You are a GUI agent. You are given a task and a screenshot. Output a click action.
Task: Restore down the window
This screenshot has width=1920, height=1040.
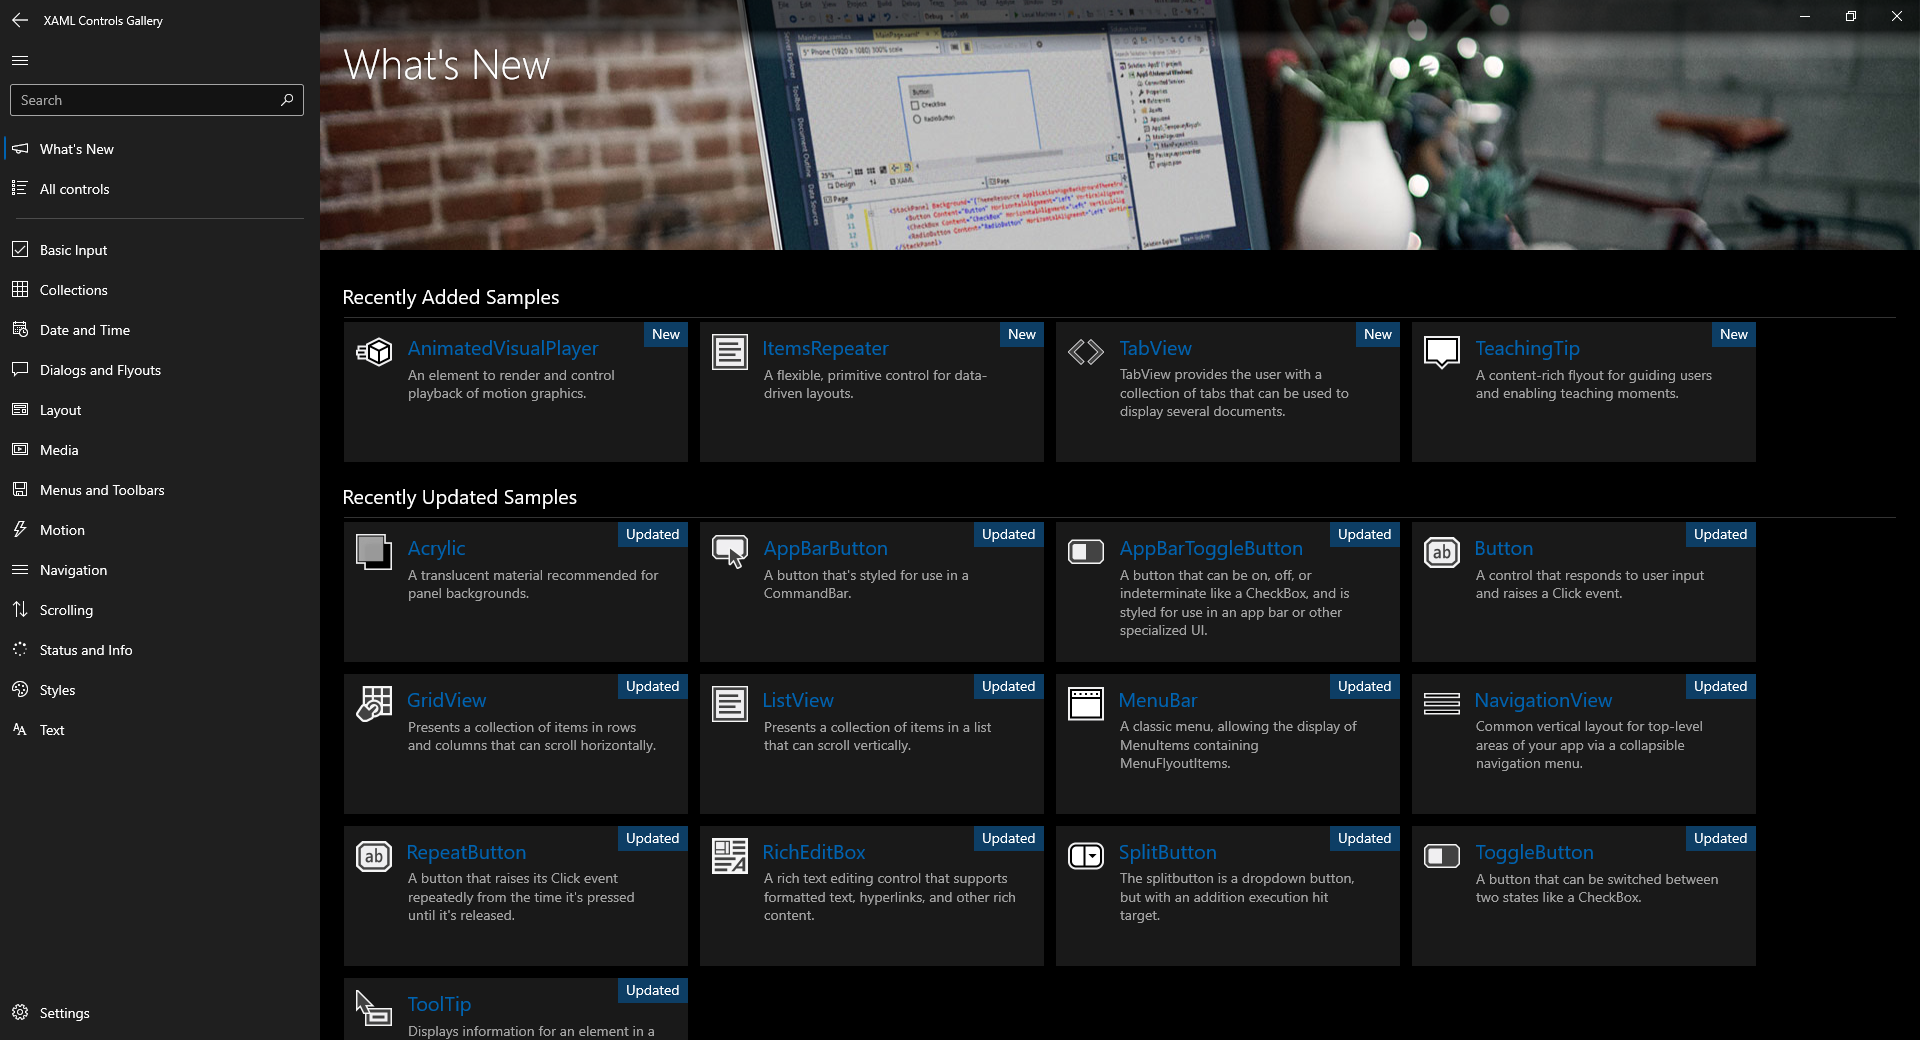1851,16
